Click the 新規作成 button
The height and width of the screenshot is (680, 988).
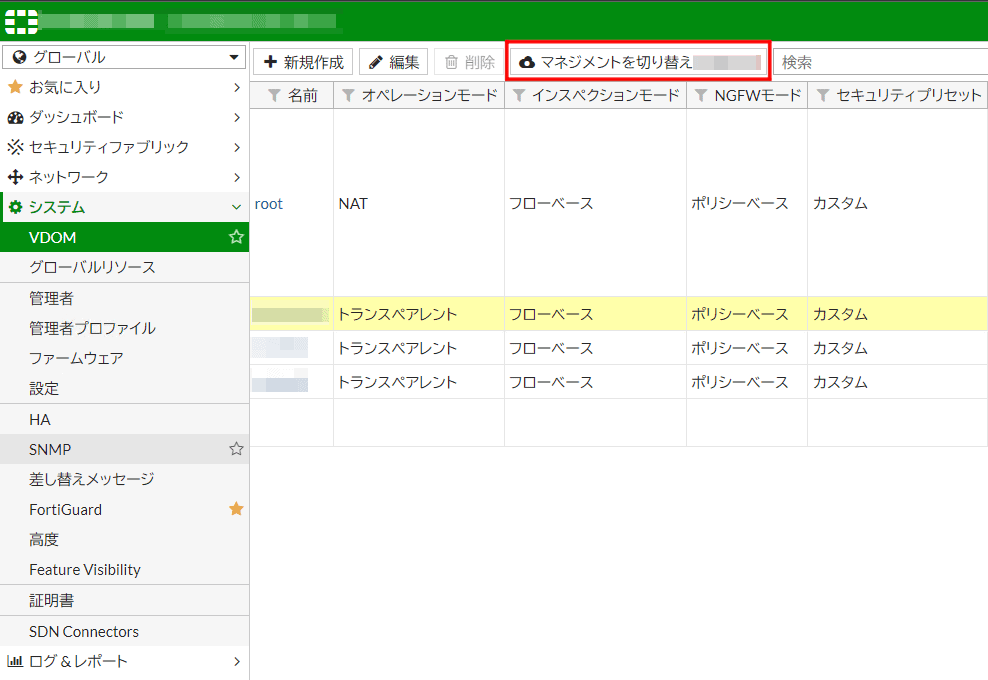[x=303, y=62]
